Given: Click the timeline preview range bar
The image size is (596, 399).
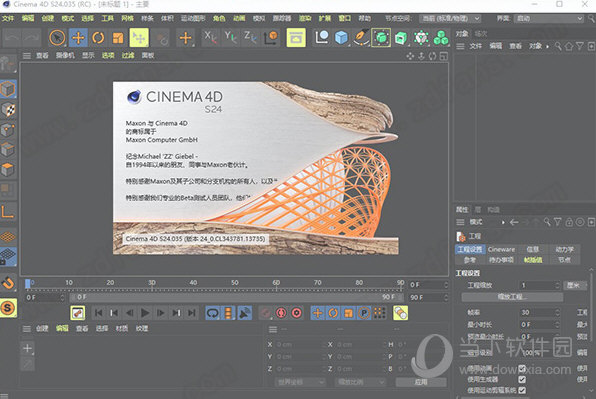Looking at the screenshot, I should pyautogui.click(x=235, y=297).
